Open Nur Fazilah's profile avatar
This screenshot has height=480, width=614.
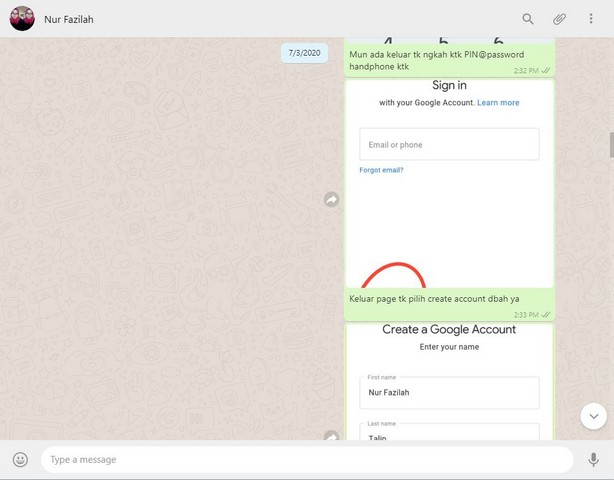[x=22, y=19]
